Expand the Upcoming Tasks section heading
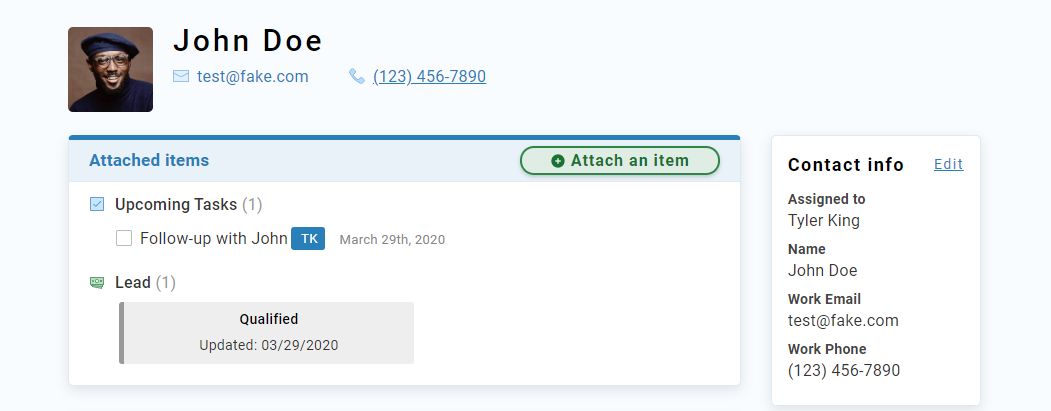The height and width of the screenshot is (411, 1051). coord(176,204)
